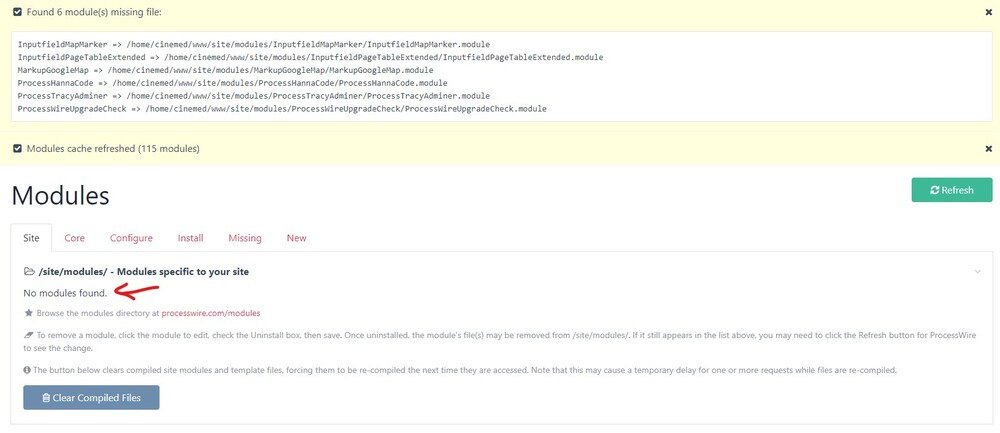Open the Configure tab
This screenshot has height=433, width=1000.
coord(131,238)
